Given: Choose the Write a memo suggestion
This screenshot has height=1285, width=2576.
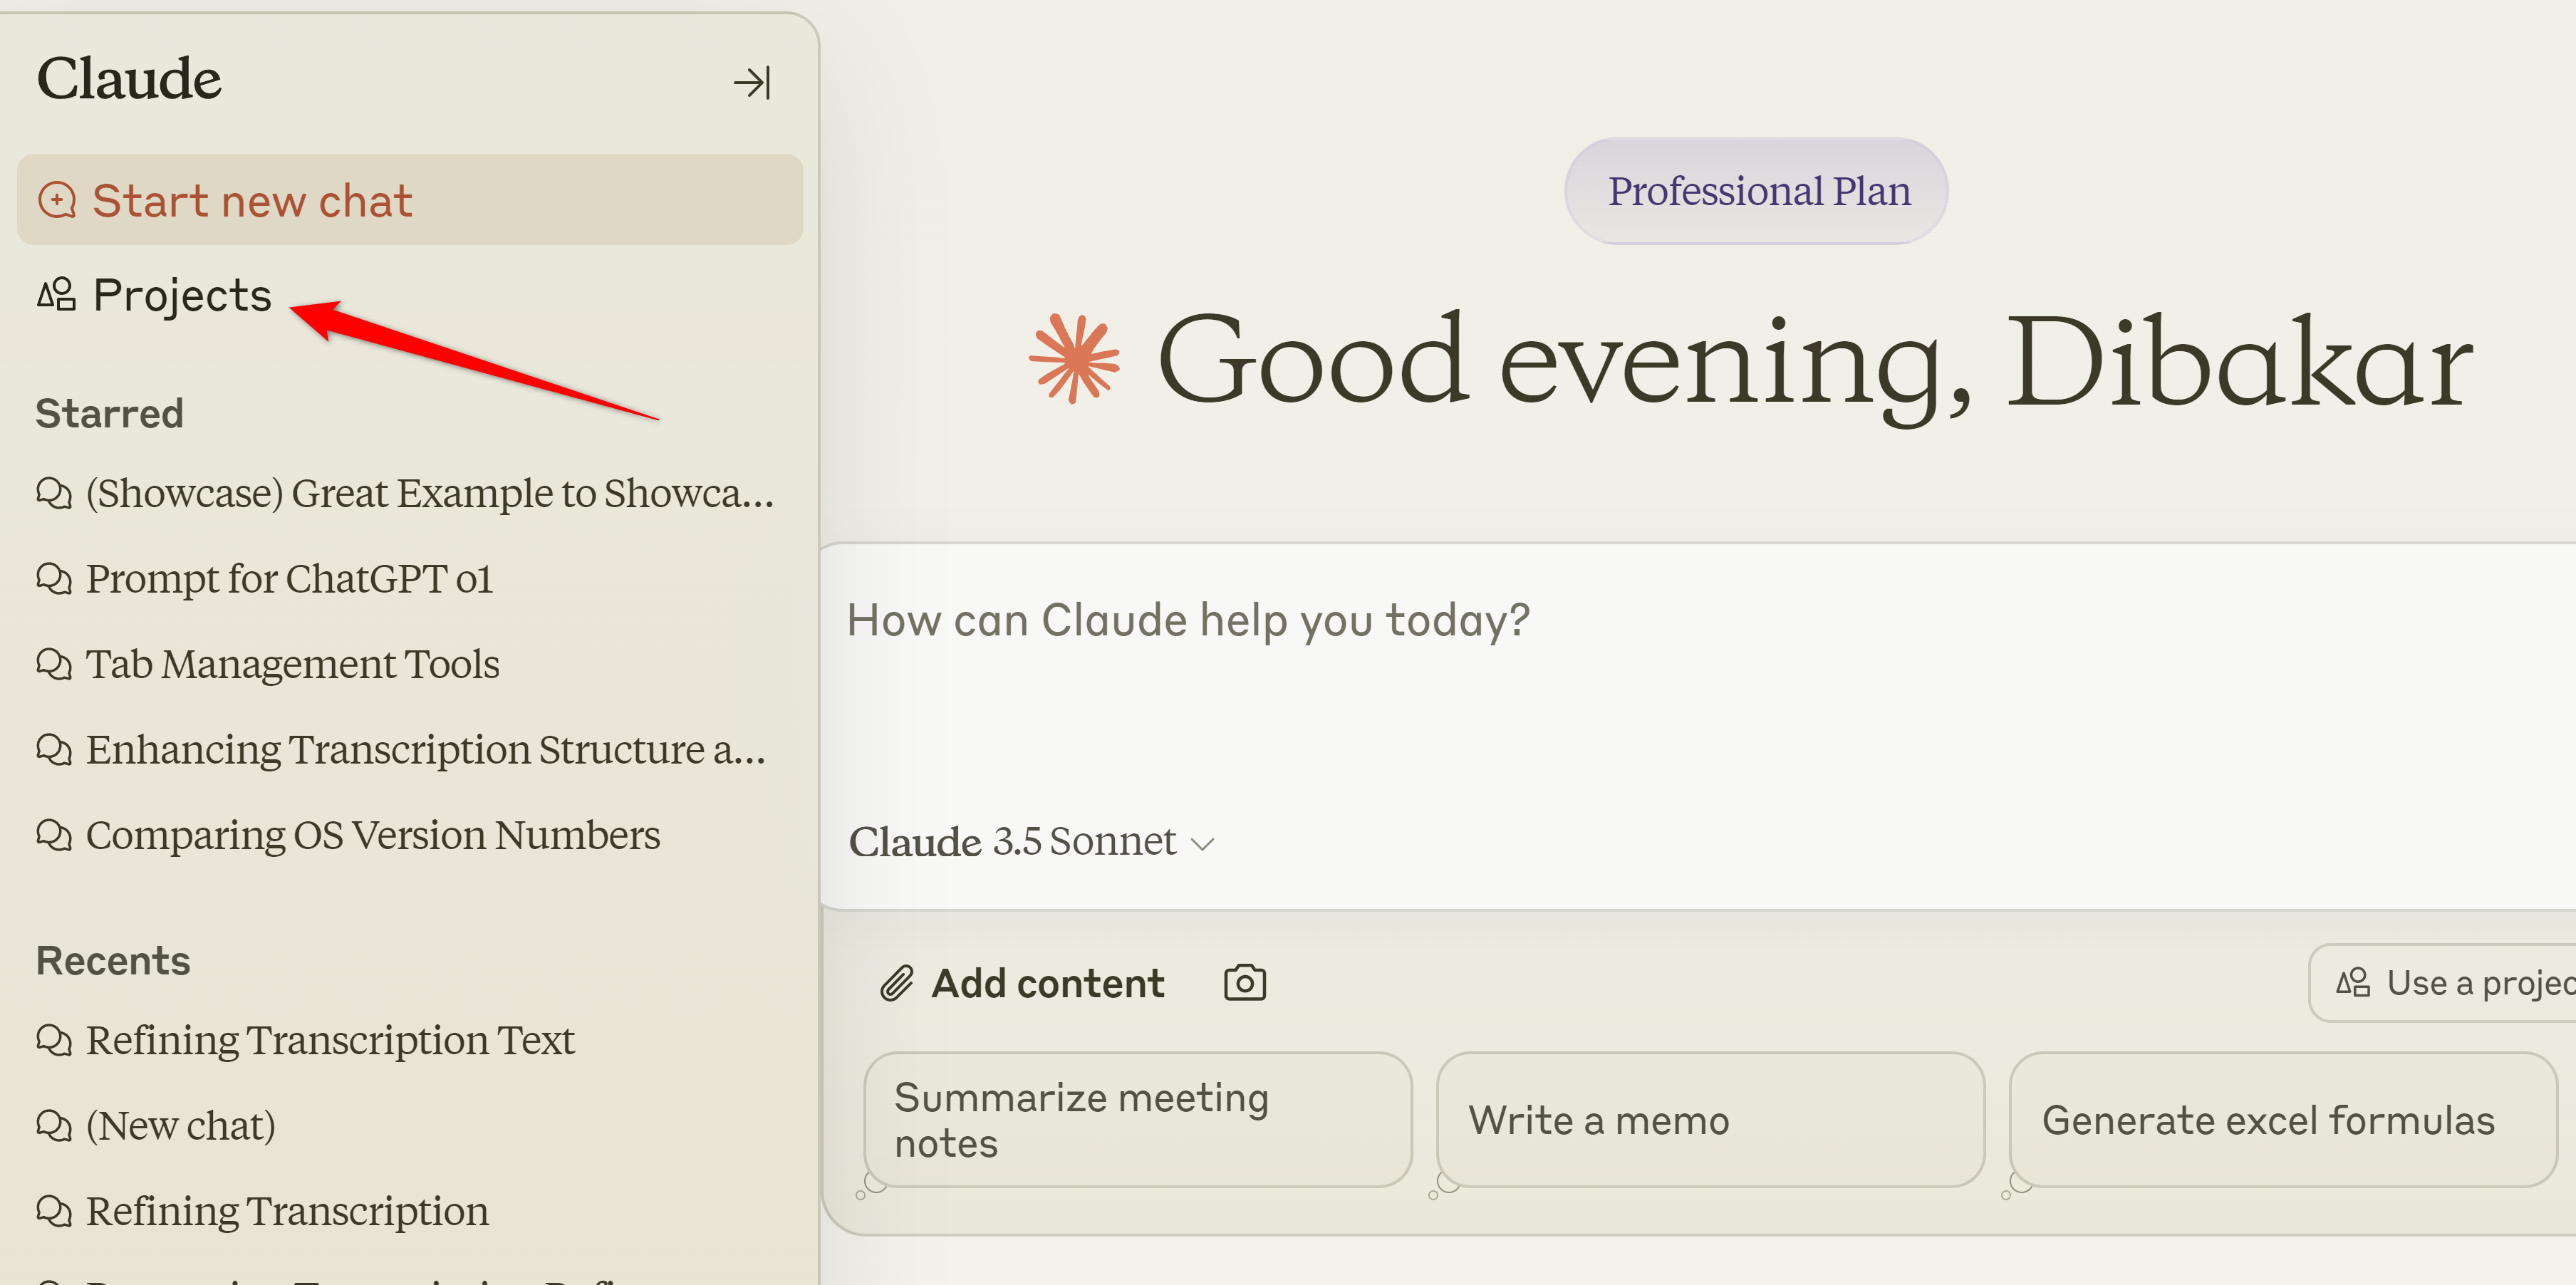Looking at the screenshot, I should click(x=1710, y=1120).
